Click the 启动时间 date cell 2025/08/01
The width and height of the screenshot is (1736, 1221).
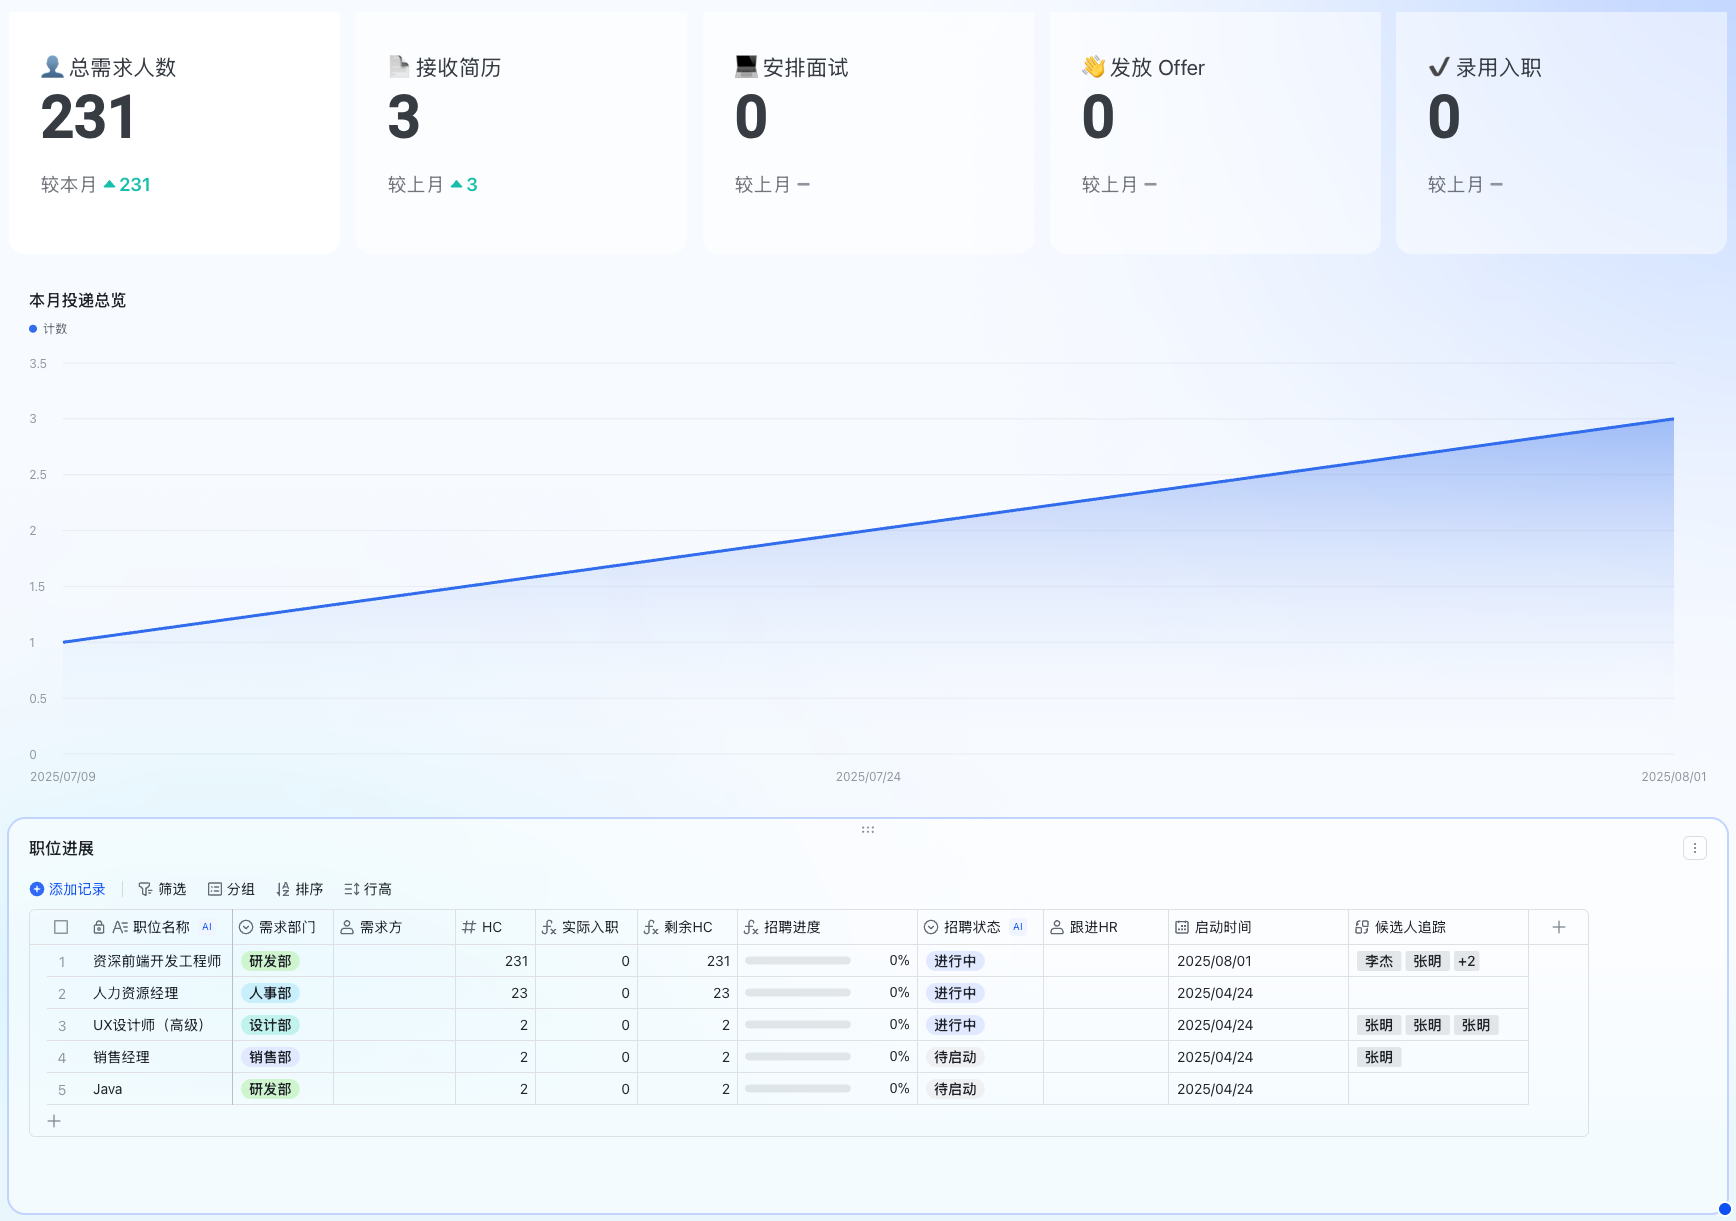tap(1214, 961)
